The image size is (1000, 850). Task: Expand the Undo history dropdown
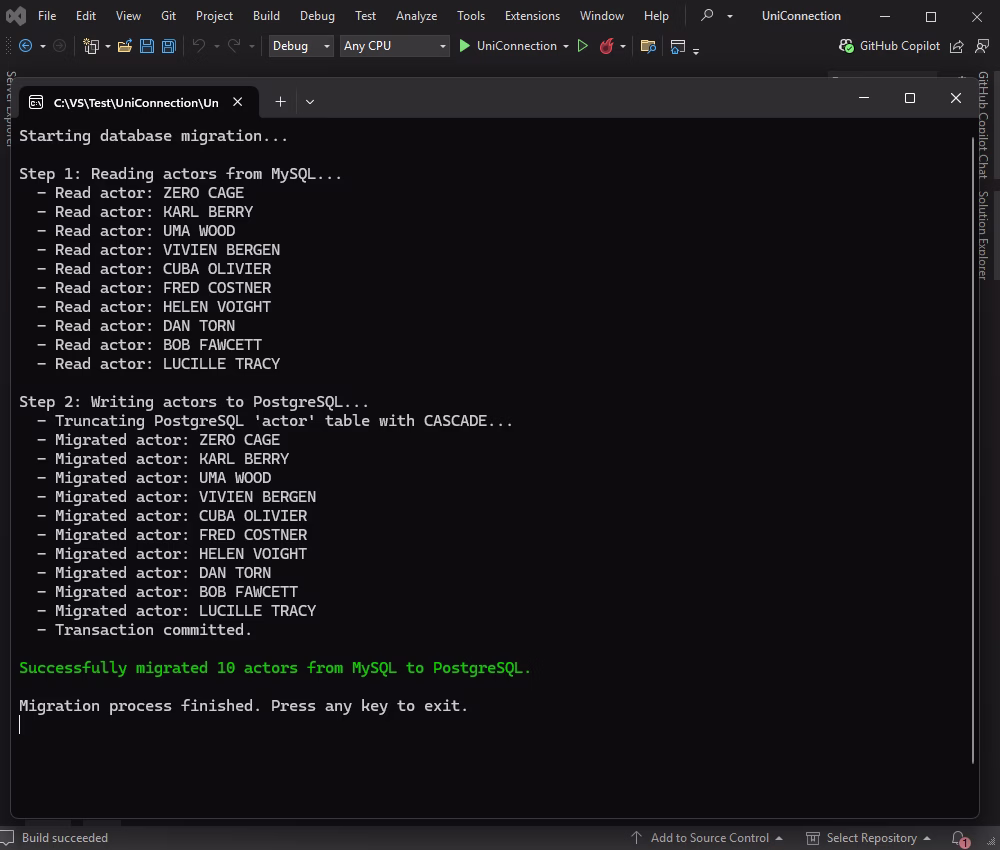217,46
